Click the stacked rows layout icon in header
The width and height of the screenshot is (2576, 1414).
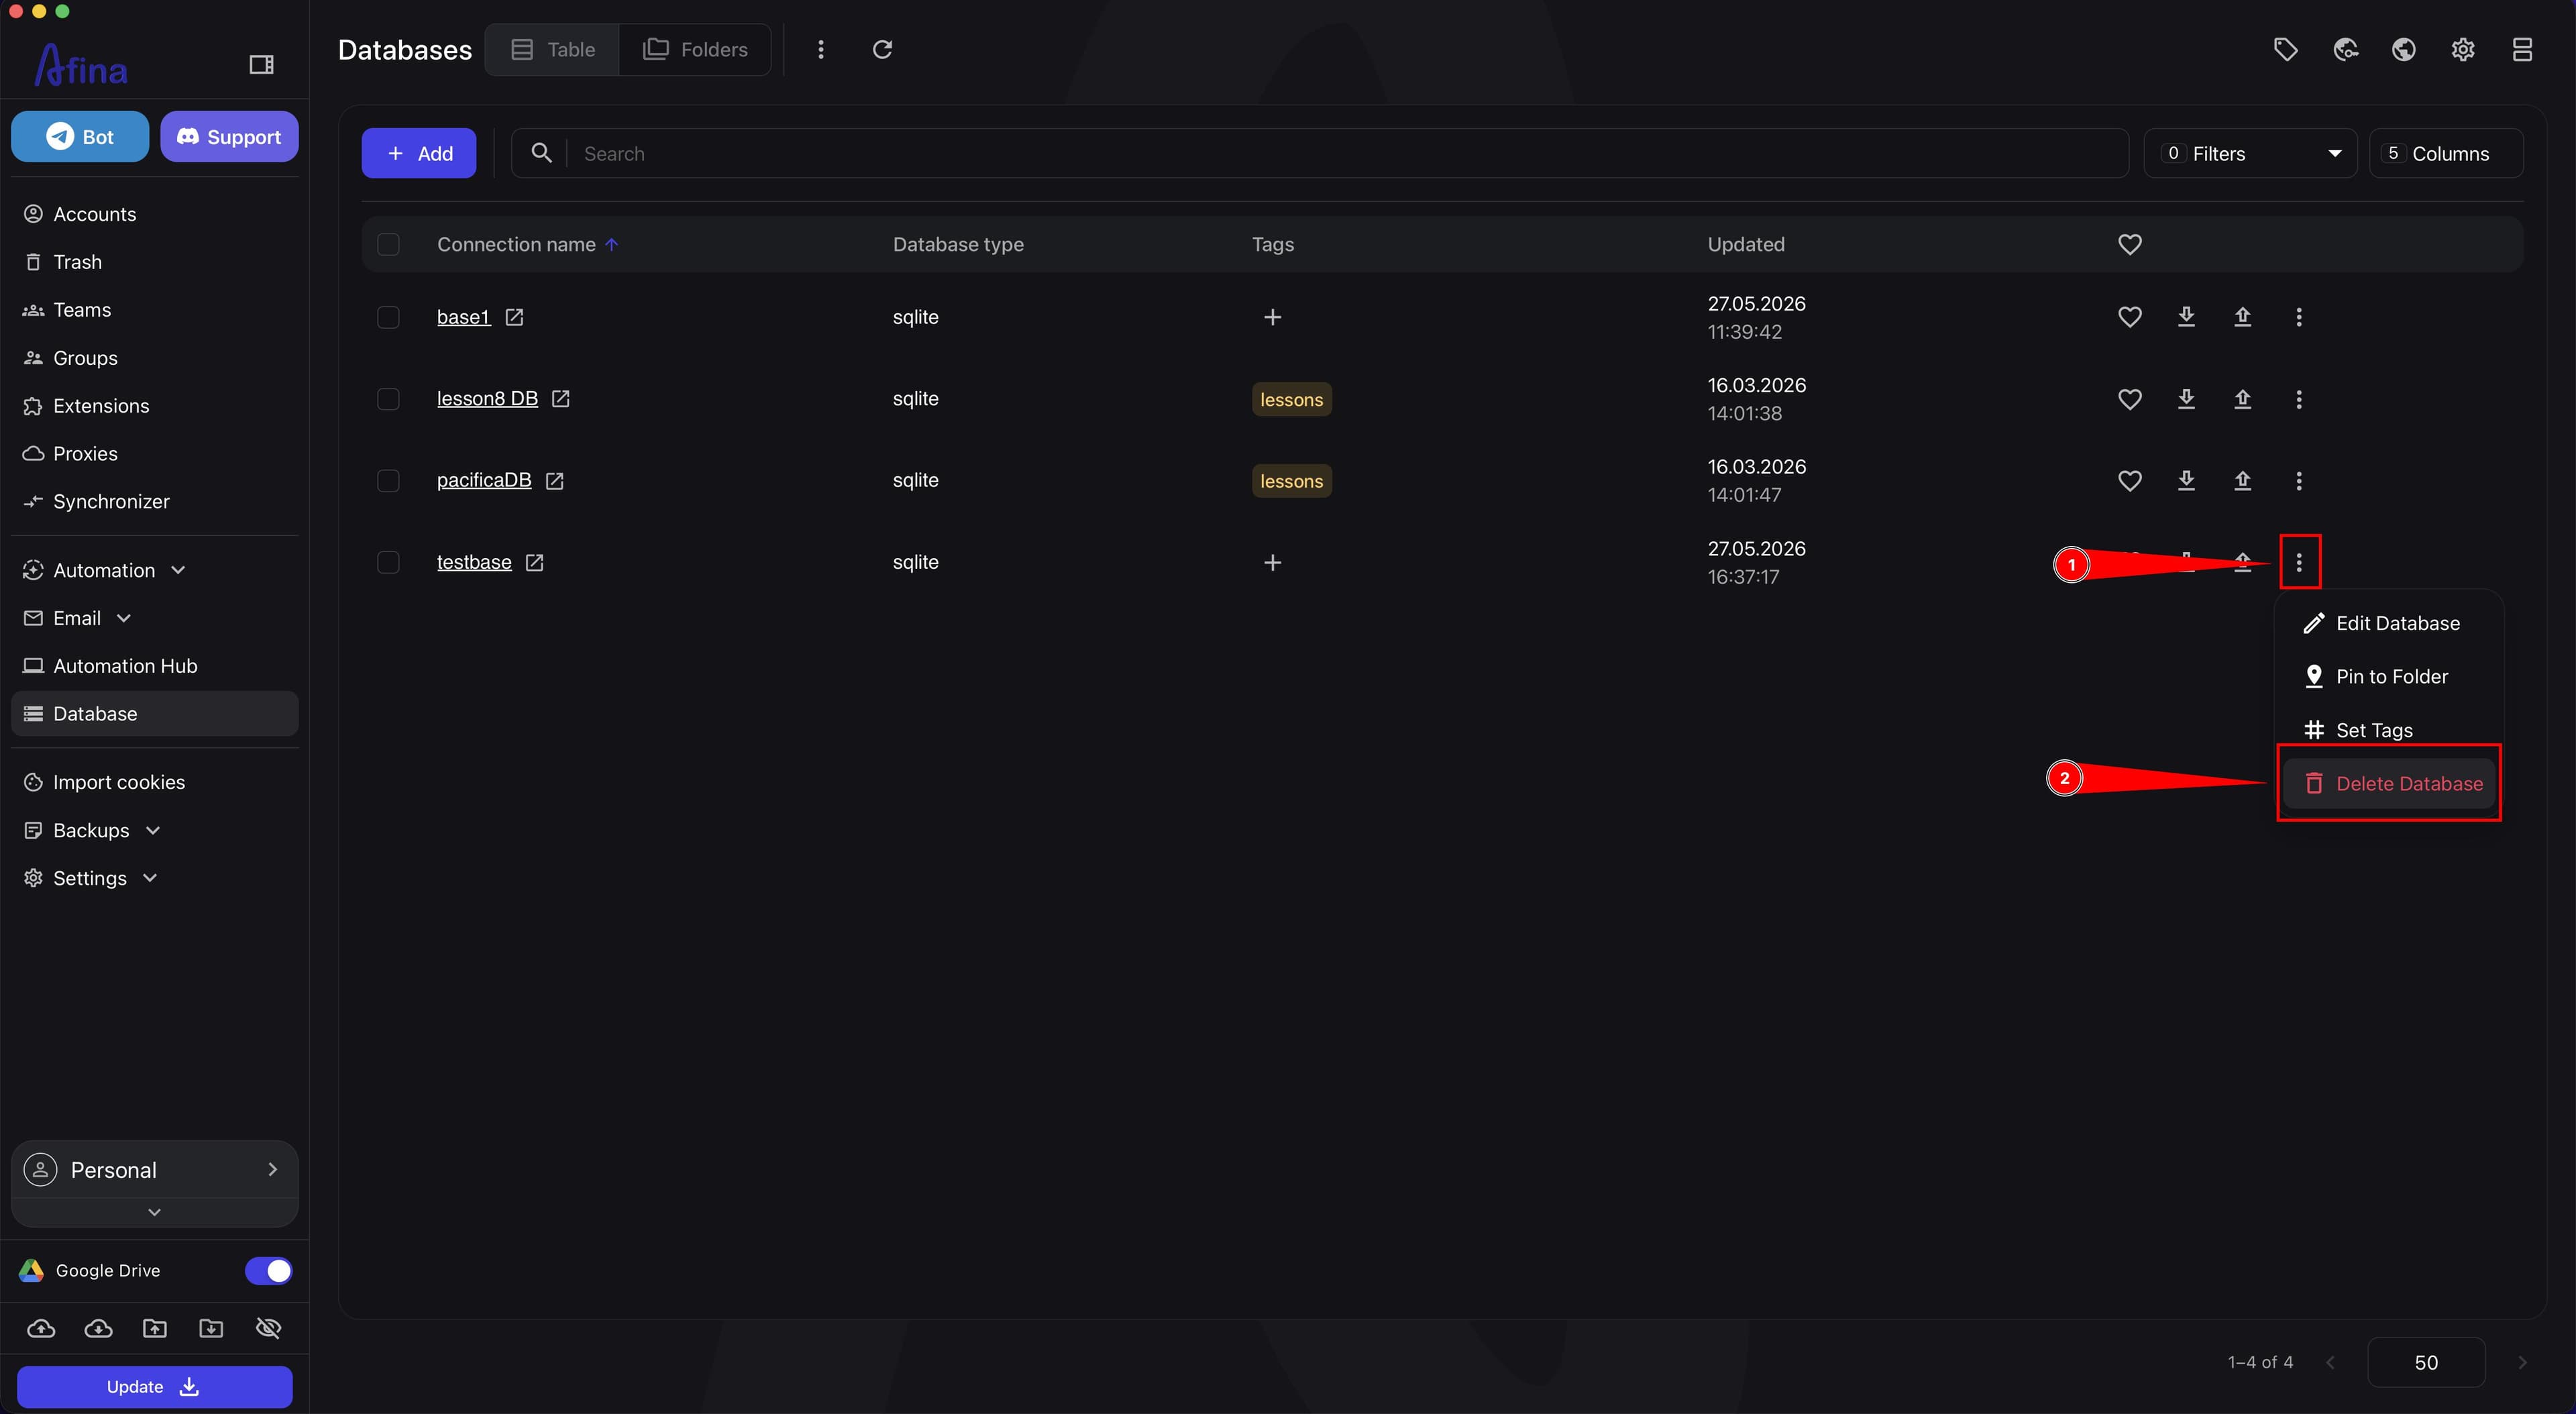[2522, 49]
